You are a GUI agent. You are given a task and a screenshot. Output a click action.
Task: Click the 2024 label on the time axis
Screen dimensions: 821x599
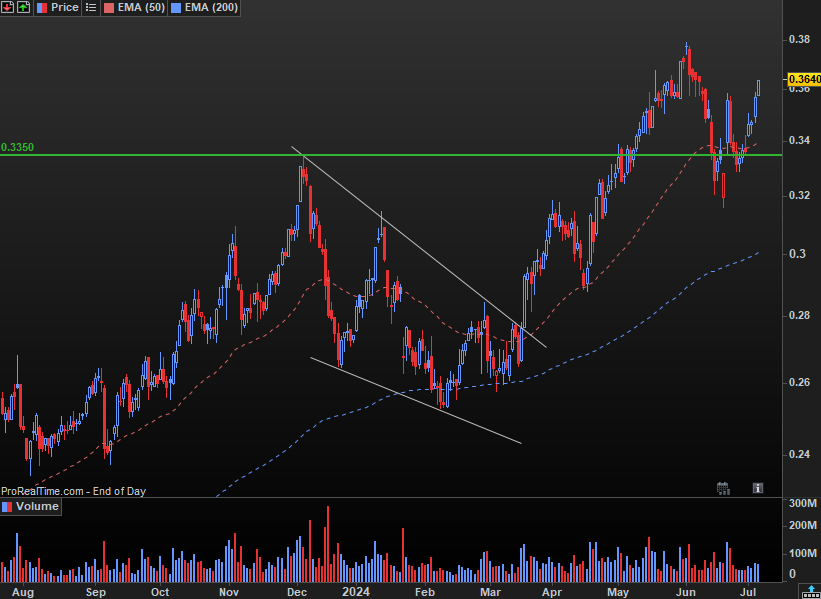click(356, 592)
